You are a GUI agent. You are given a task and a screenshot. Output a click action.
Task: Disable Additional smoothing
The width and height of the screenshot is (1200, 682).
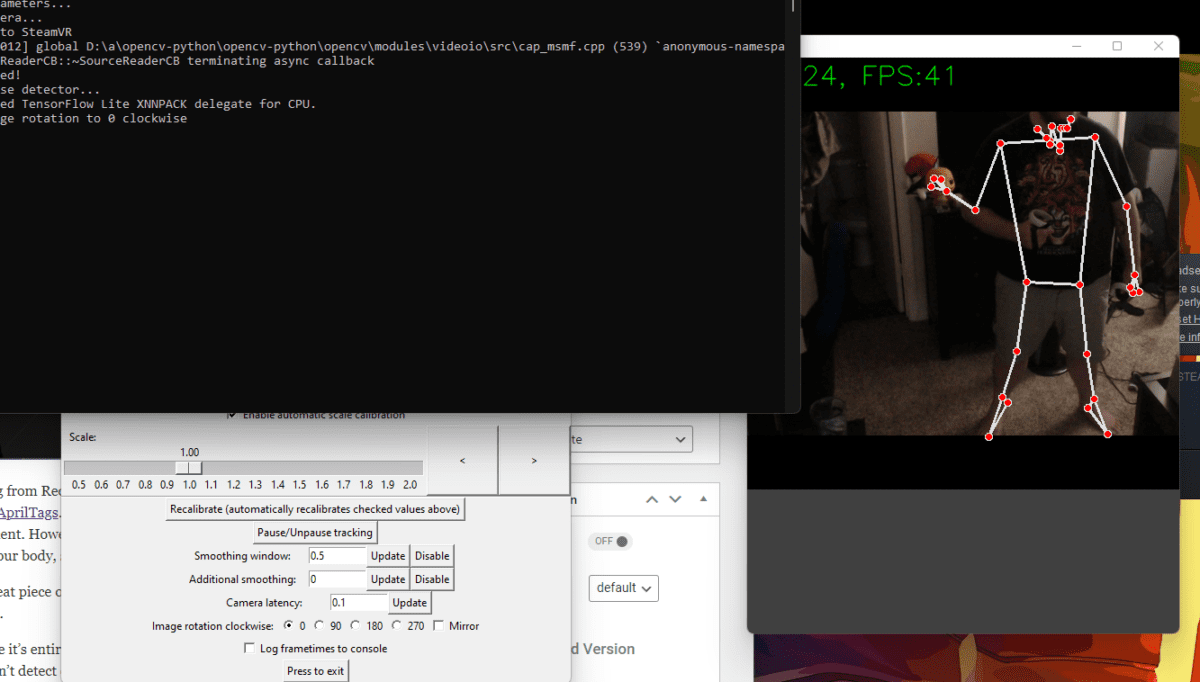tap(432, 579)
